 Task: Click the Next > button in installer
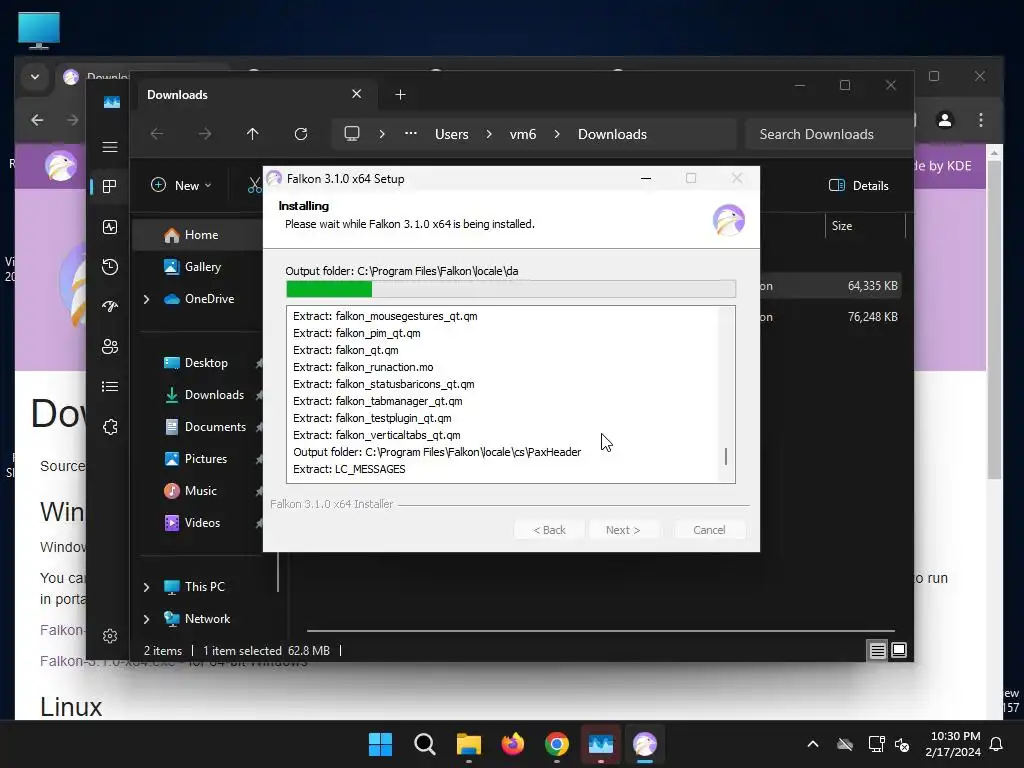click(622, 530)
